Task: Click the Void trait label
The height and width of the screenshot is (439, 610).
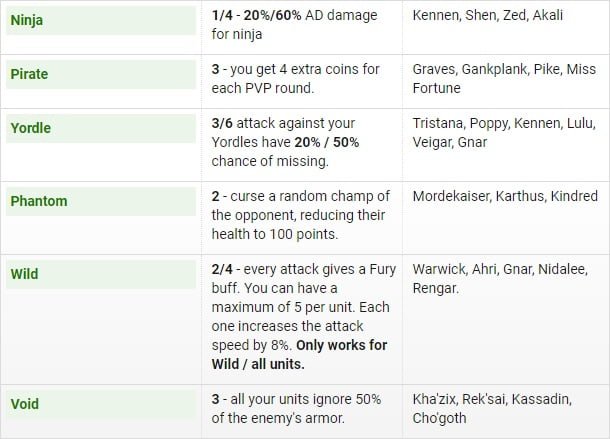Action: pos(25,405)
